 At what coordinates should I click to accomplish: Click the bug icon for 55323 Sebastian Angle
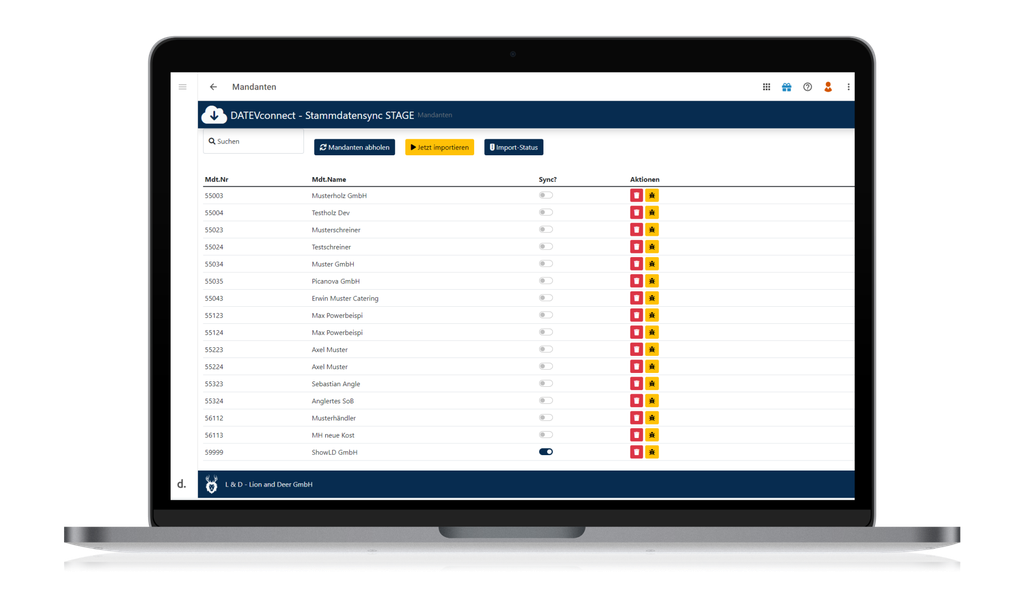click(x=652, y=383)
